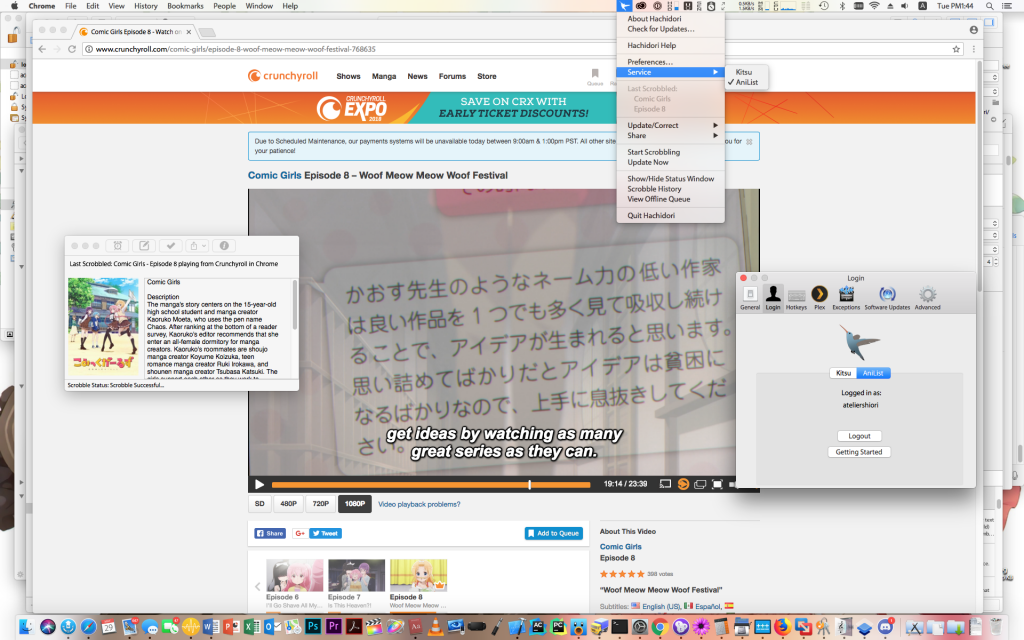Click the edit pencil icon in status window
Screen dimensions: 1024x640
[144, 246]
